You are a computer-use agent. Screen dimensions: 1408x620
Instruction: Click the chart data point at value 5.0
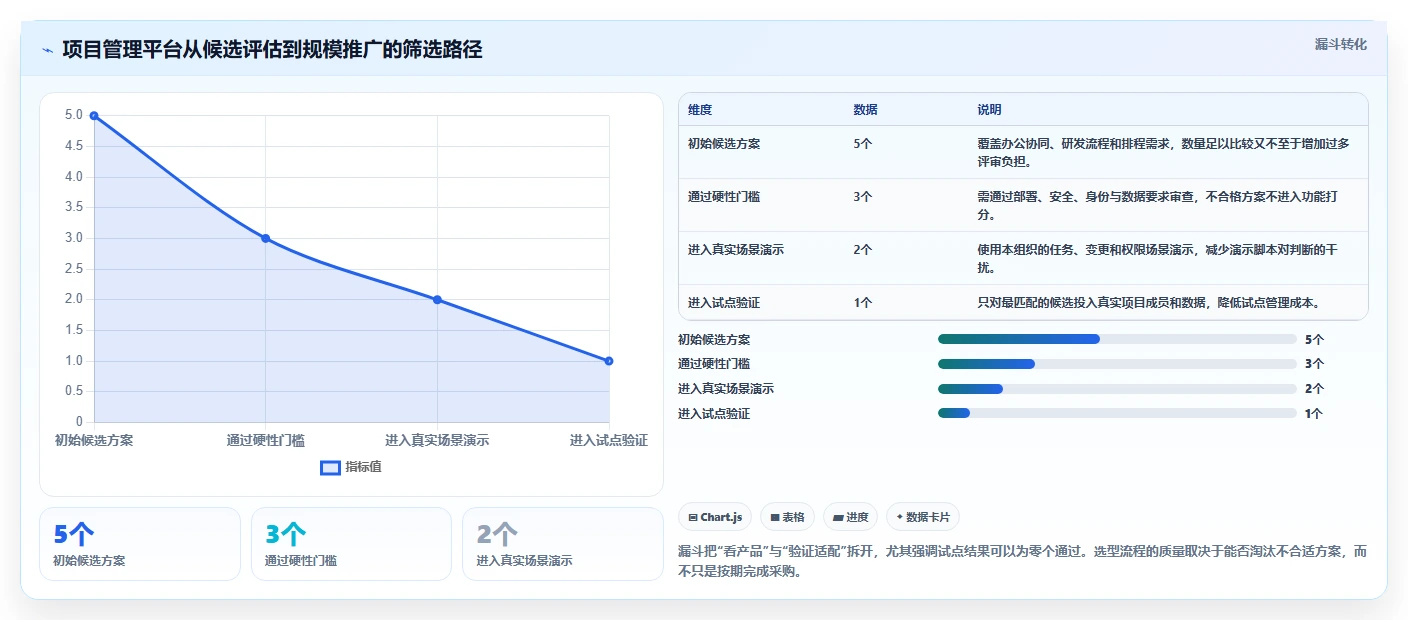[x=94, y=116]
